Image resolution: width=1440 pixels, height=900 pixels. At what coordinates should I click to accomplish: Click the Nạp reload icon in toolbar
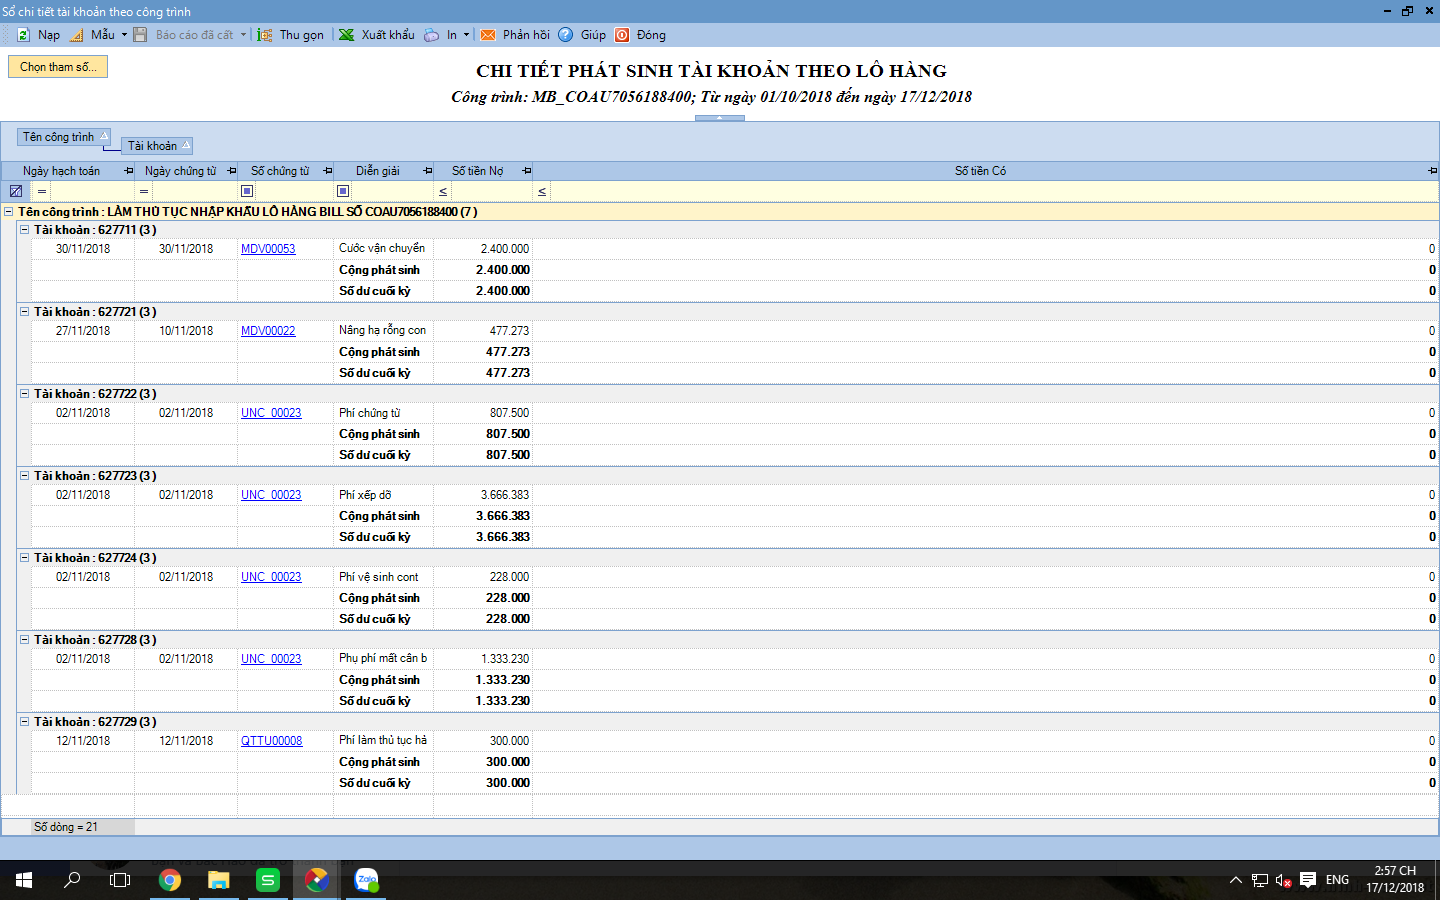tap(23, 35)
